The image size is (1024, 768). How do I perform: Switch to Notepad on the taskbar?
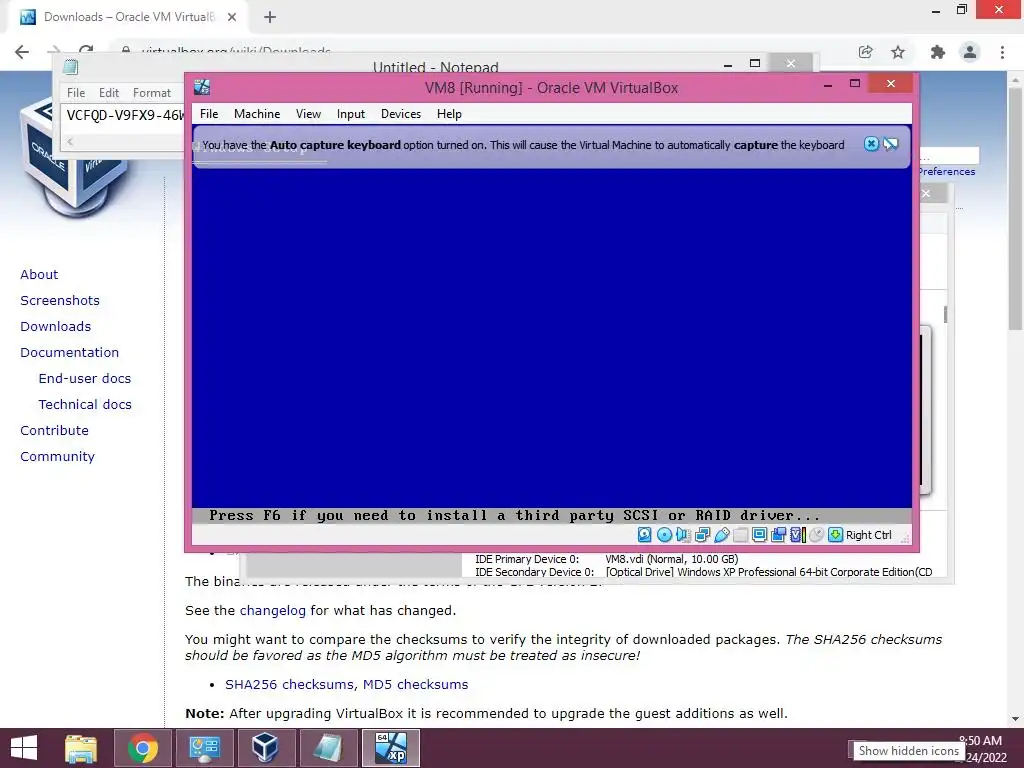[328, 748]
